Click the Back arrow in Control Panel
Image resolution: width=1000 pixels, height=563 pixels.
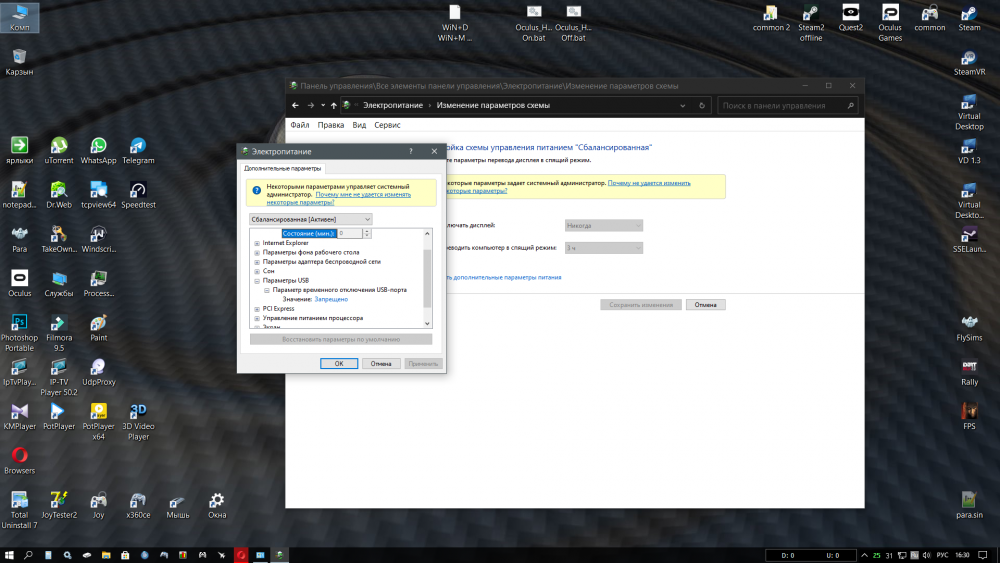tap(296, 105)
